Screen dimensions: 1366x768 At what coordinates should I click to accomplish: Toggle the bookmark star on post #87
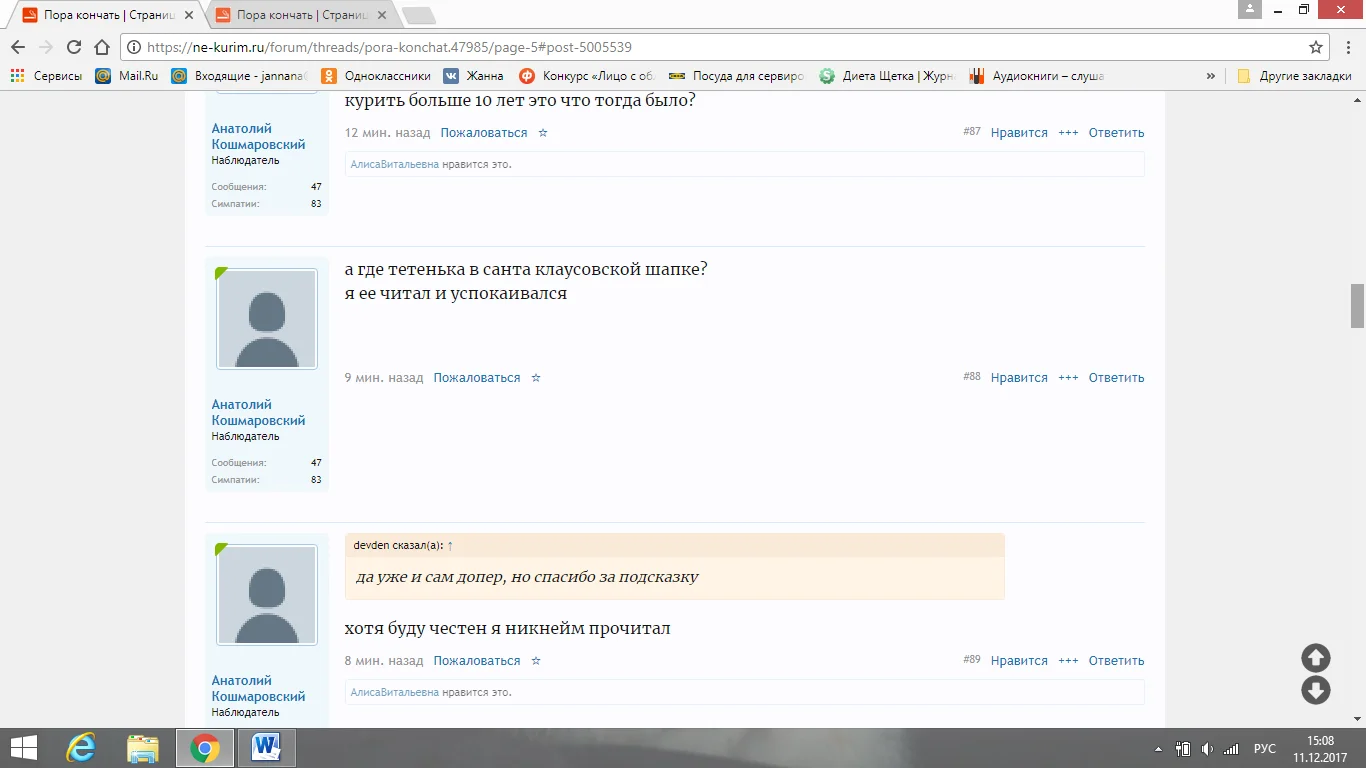click(543, 133)
